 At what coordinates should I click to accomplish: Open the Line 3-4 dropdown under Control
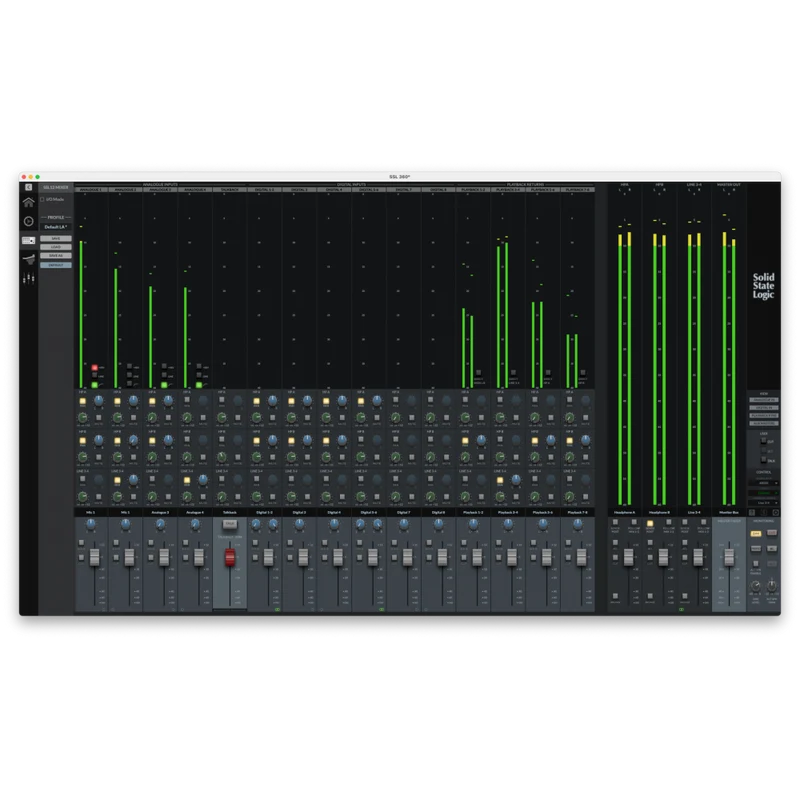click(764, 503)
